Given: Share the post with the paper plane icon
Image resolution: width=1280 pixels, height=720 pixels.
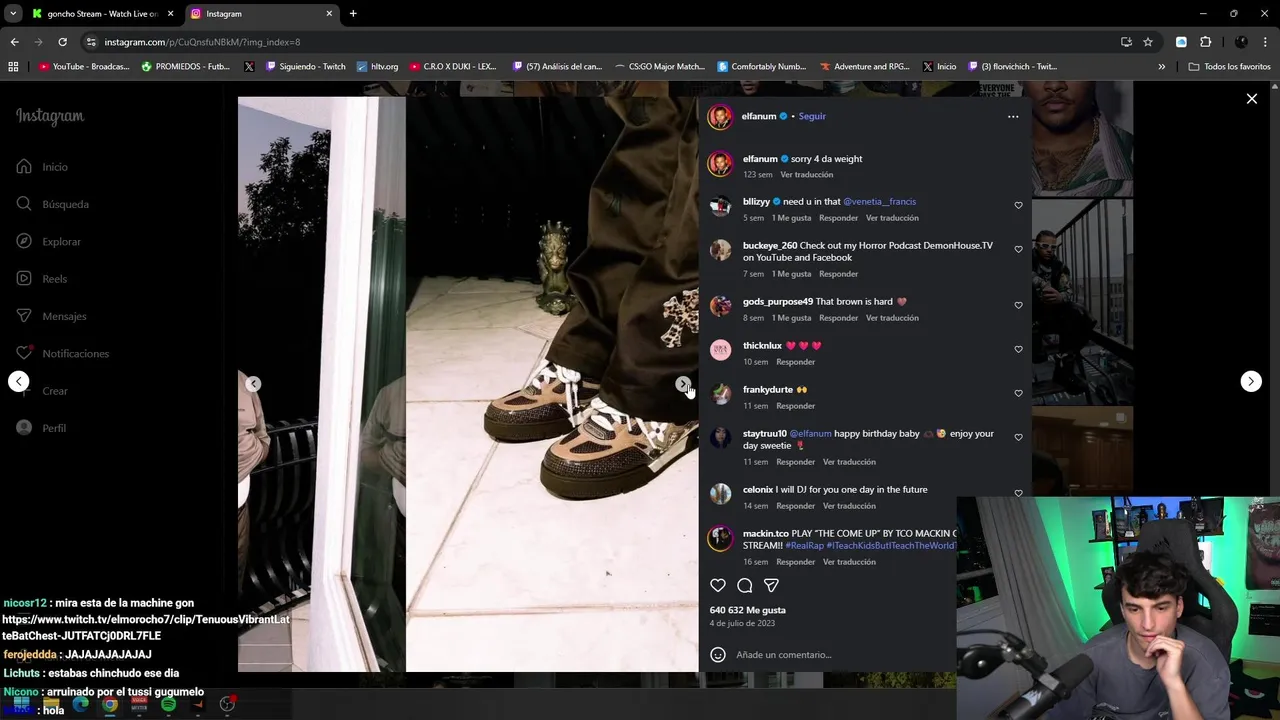Looking at the screenshot, I should click(x=771, y=585).
